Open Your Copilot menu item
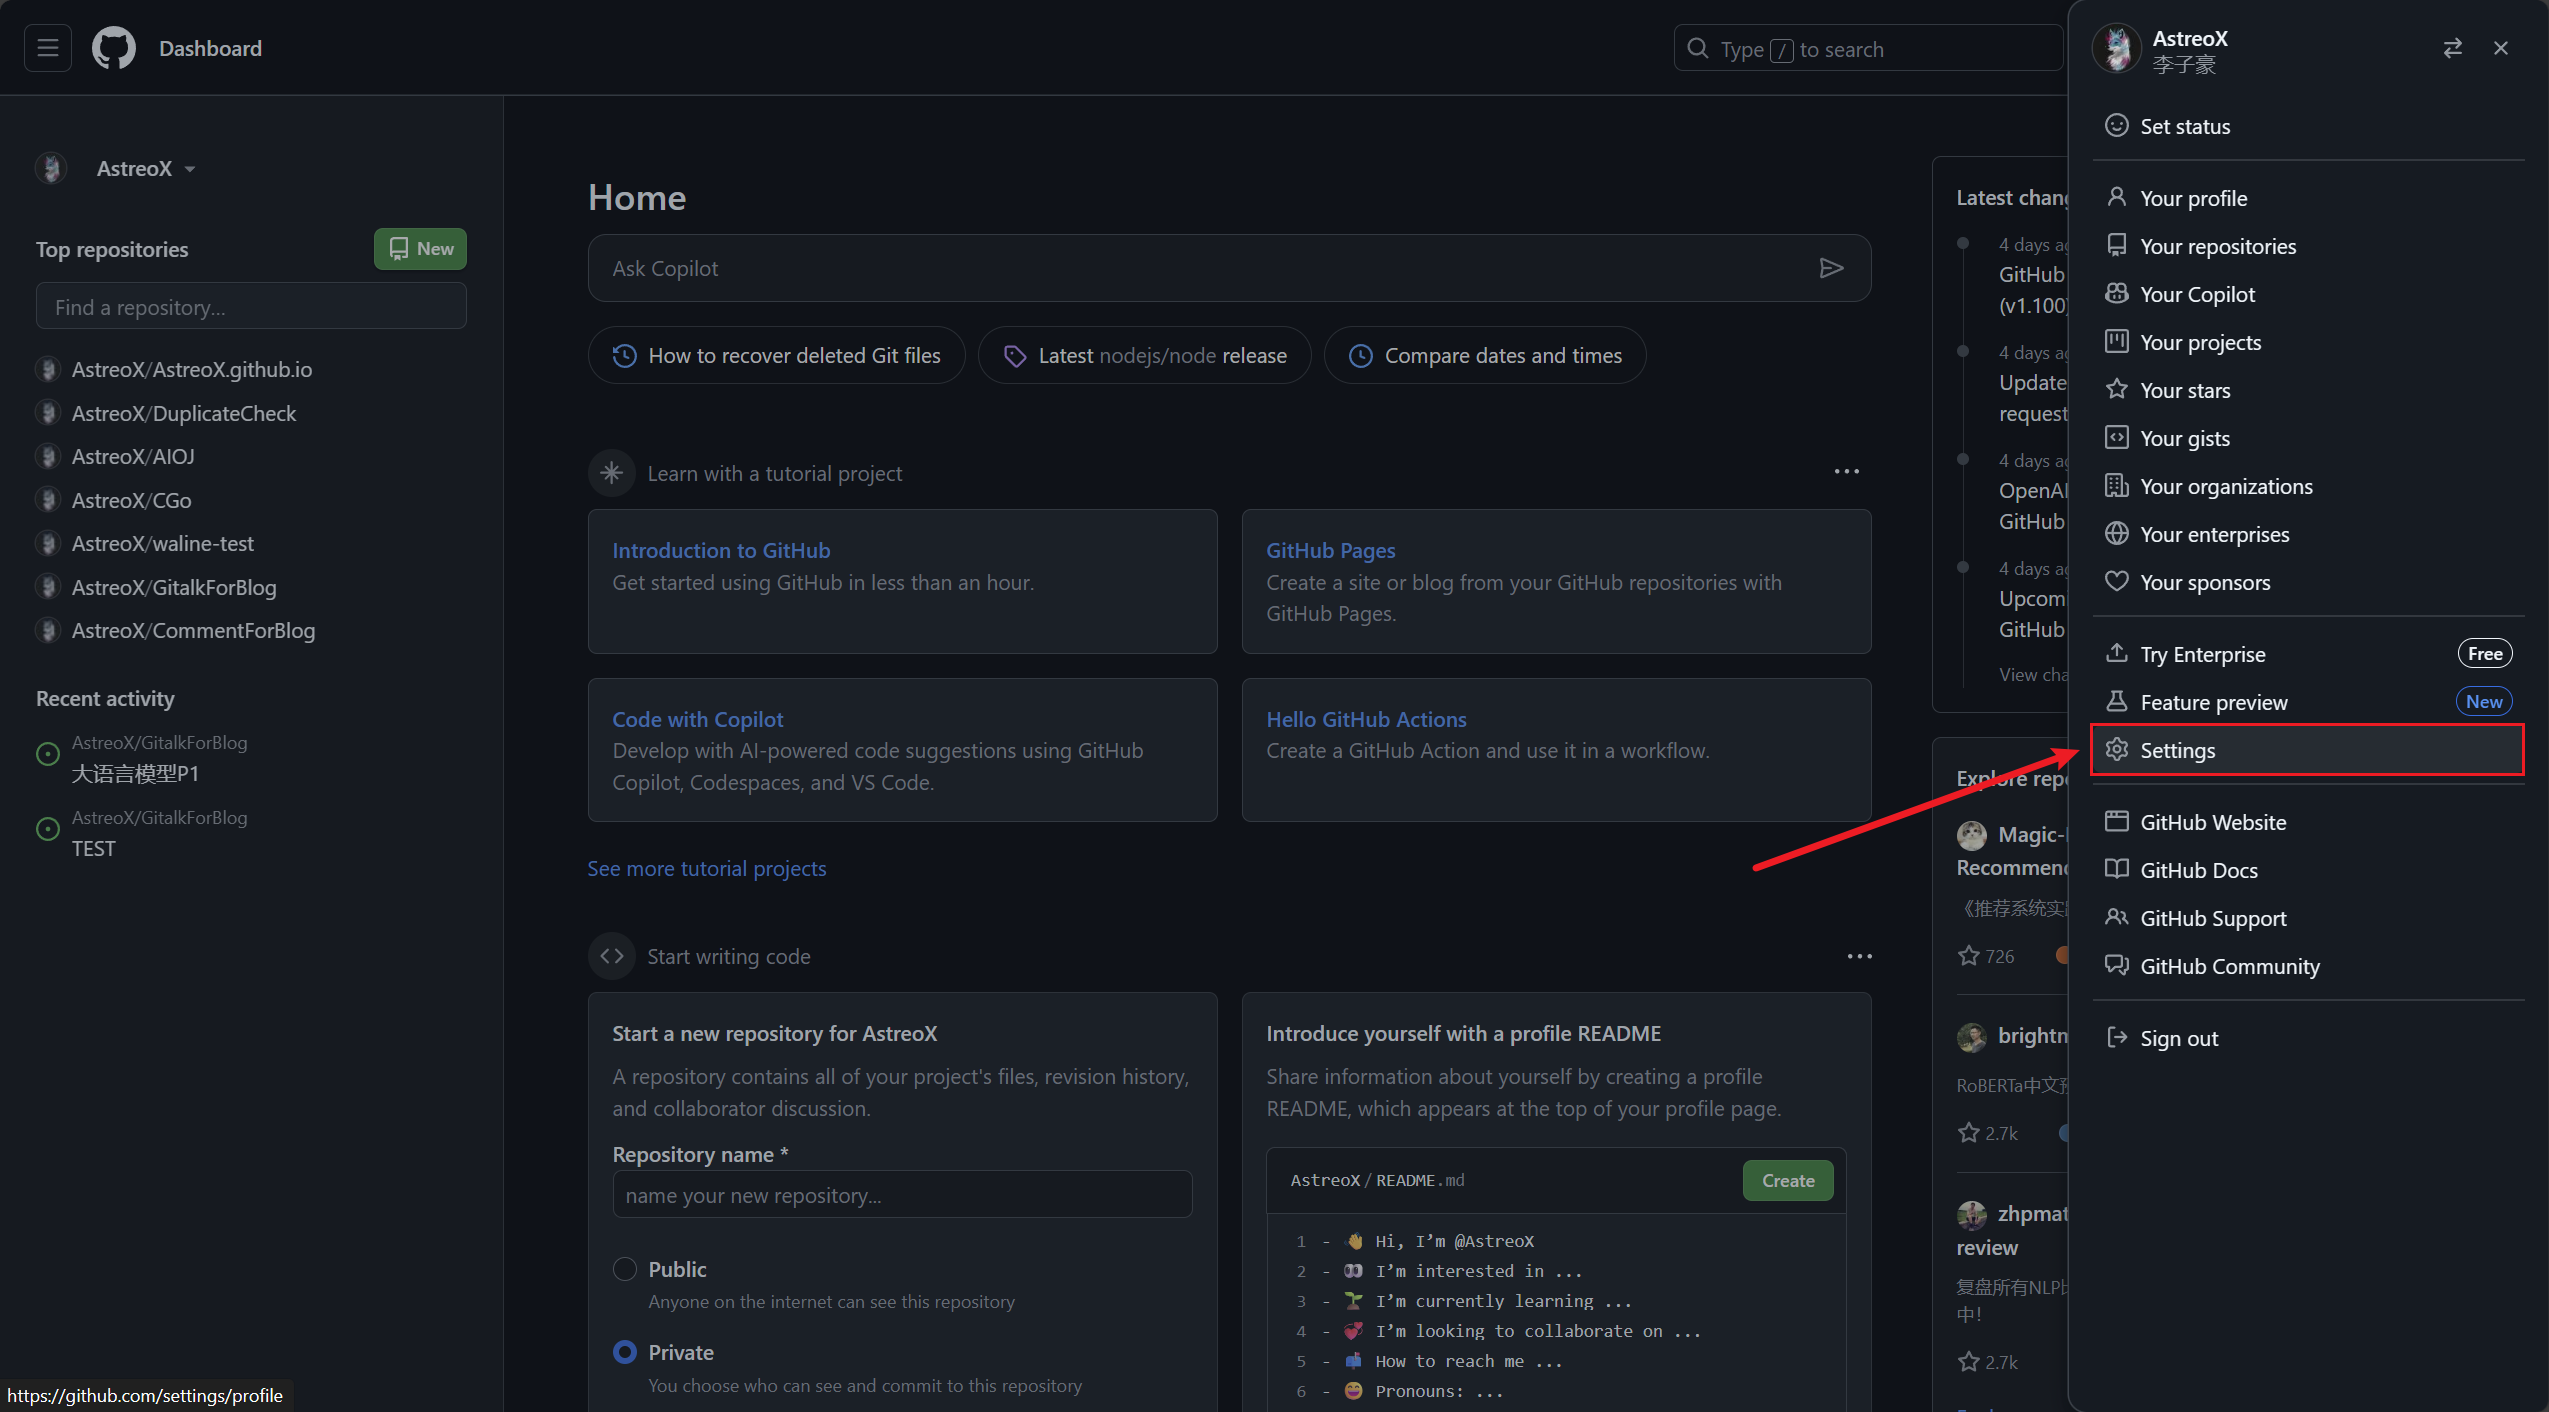The height and width of the screenshot is (1412, 2549). [2308, 294]
